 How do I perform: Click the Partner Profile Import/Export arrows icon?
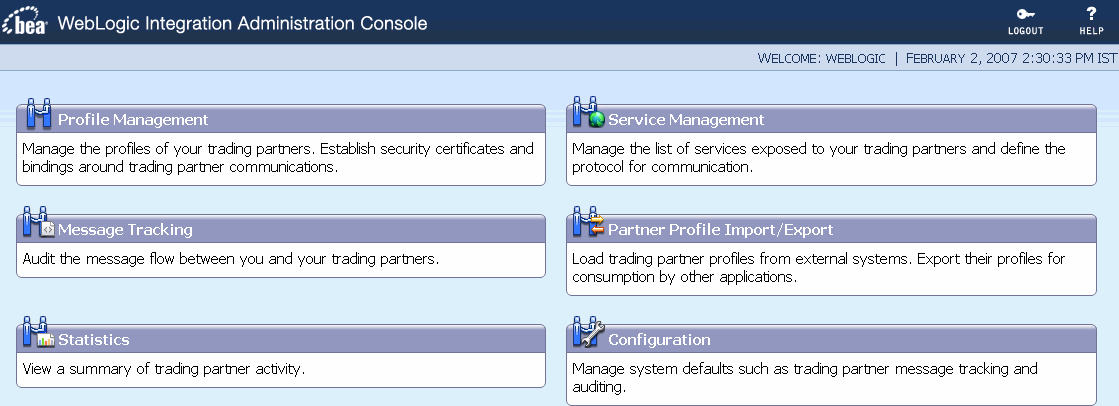[x=589, y=223]
